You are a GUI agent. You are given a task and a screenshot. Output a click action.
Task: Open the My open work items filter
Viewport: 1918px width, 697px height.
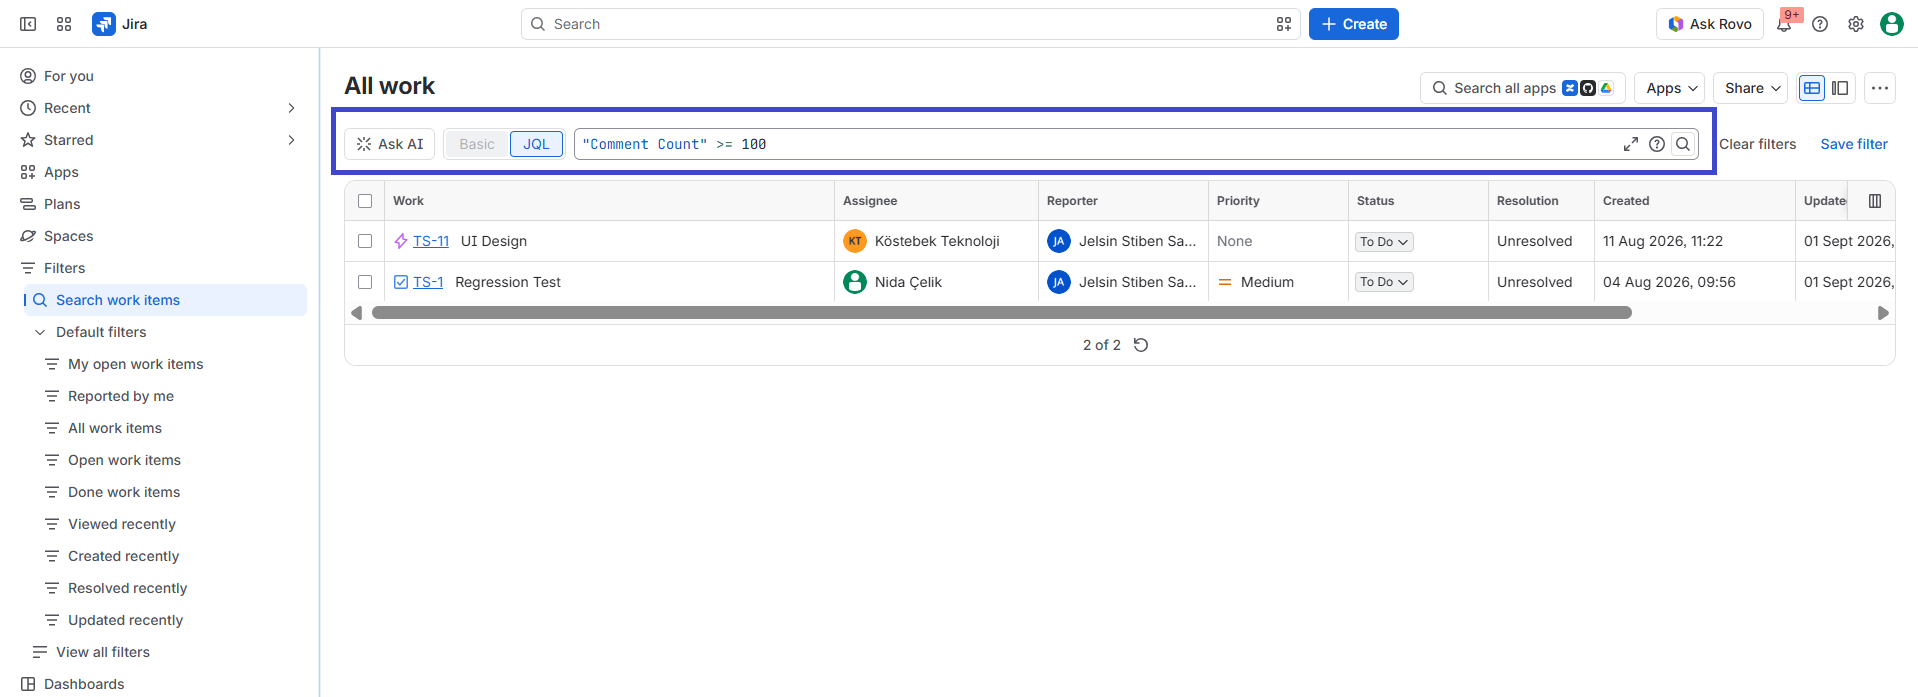(x=135, y=364)
